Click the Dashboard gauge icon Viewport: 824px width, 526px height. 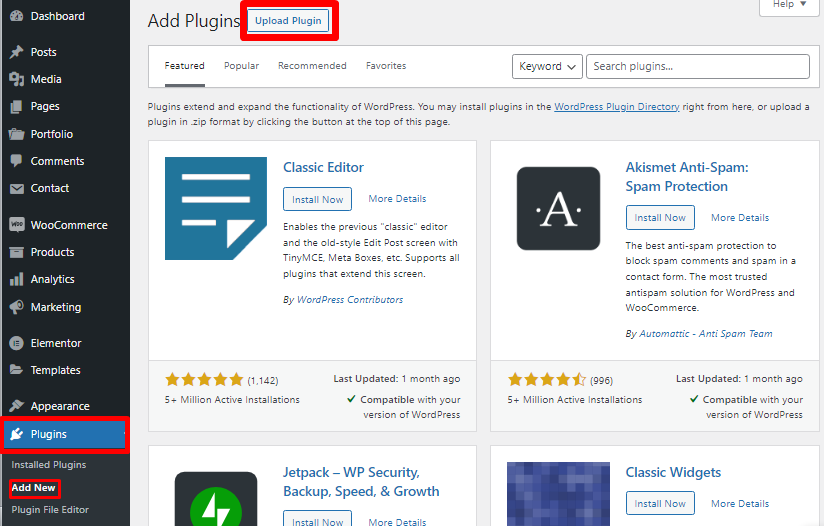16,16
